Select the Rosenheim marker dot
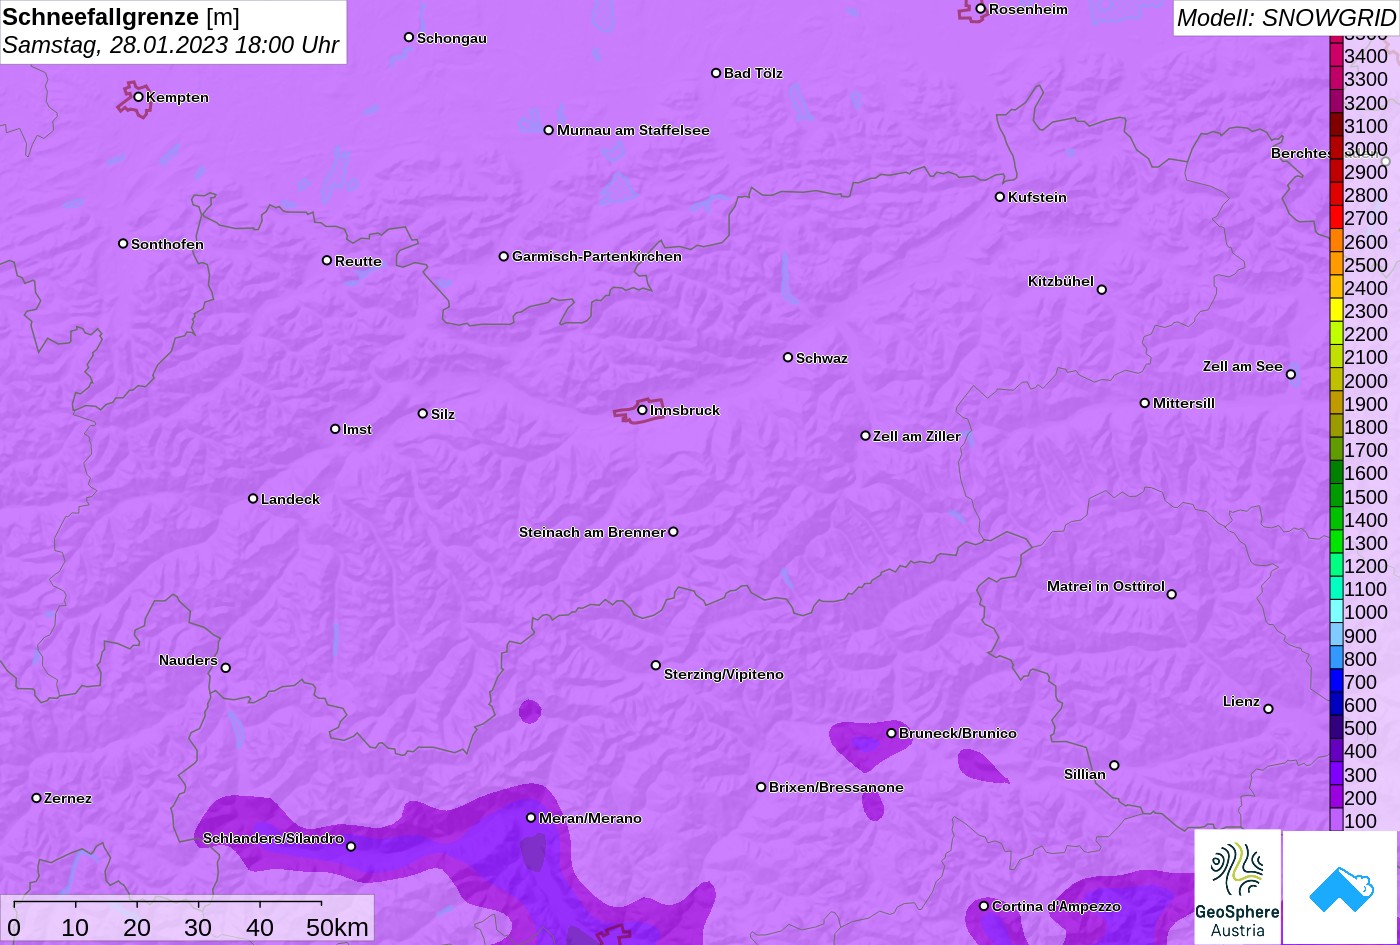 point(981,9)
